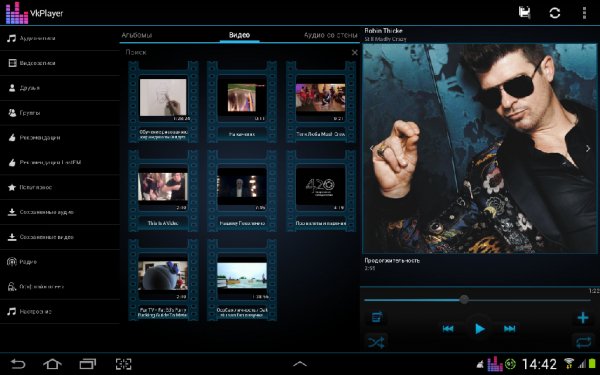Click the Wi-Fi status icon
Image resolution: width=600 pixels, height=375 pixels.
pyautogui.click(x=569, y=364)
